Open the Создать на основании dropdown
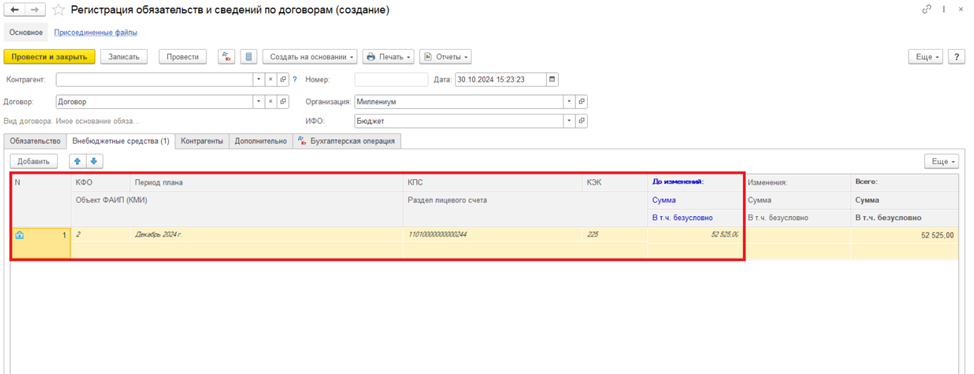The image size is (974, 374). pos(311,57)
